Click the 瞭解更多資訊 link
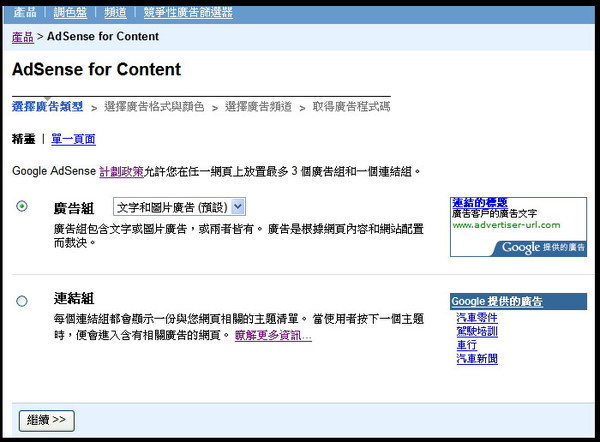Screen dimensions: 600x442 tap(273, 335)
